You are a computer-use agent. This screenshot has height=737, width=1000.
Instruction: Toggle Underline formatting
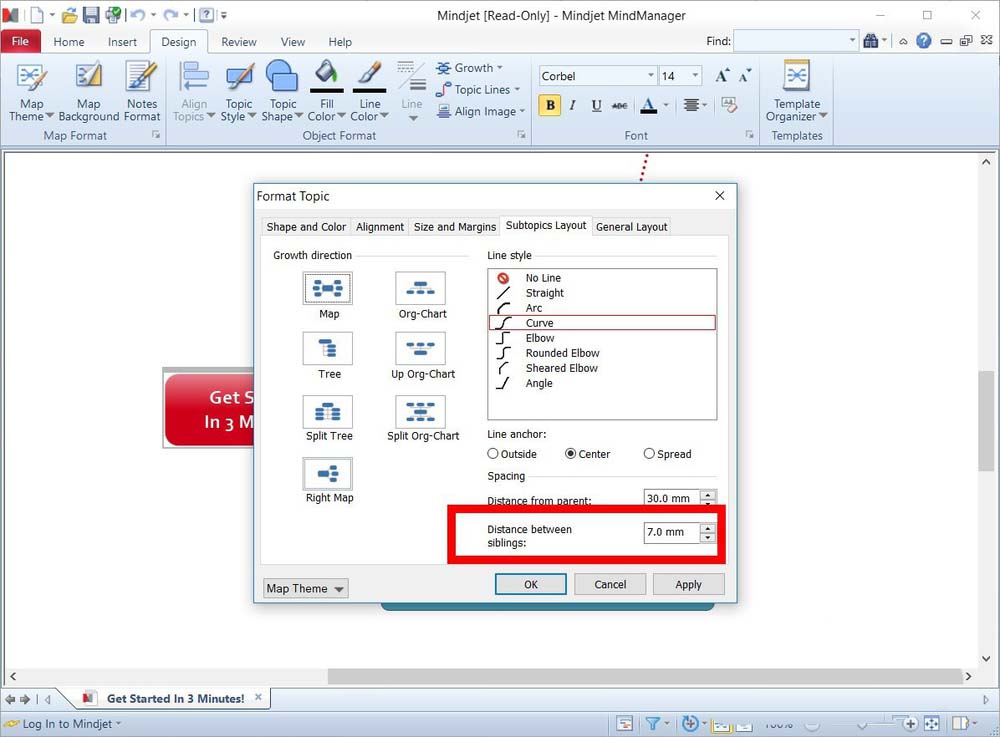point(596,105)
